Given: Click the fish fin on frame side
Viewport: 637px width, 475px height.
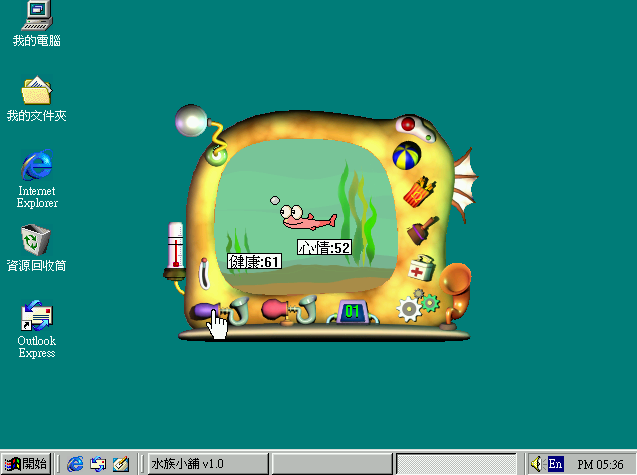Looking at the screenshot, I should (465, 185).
